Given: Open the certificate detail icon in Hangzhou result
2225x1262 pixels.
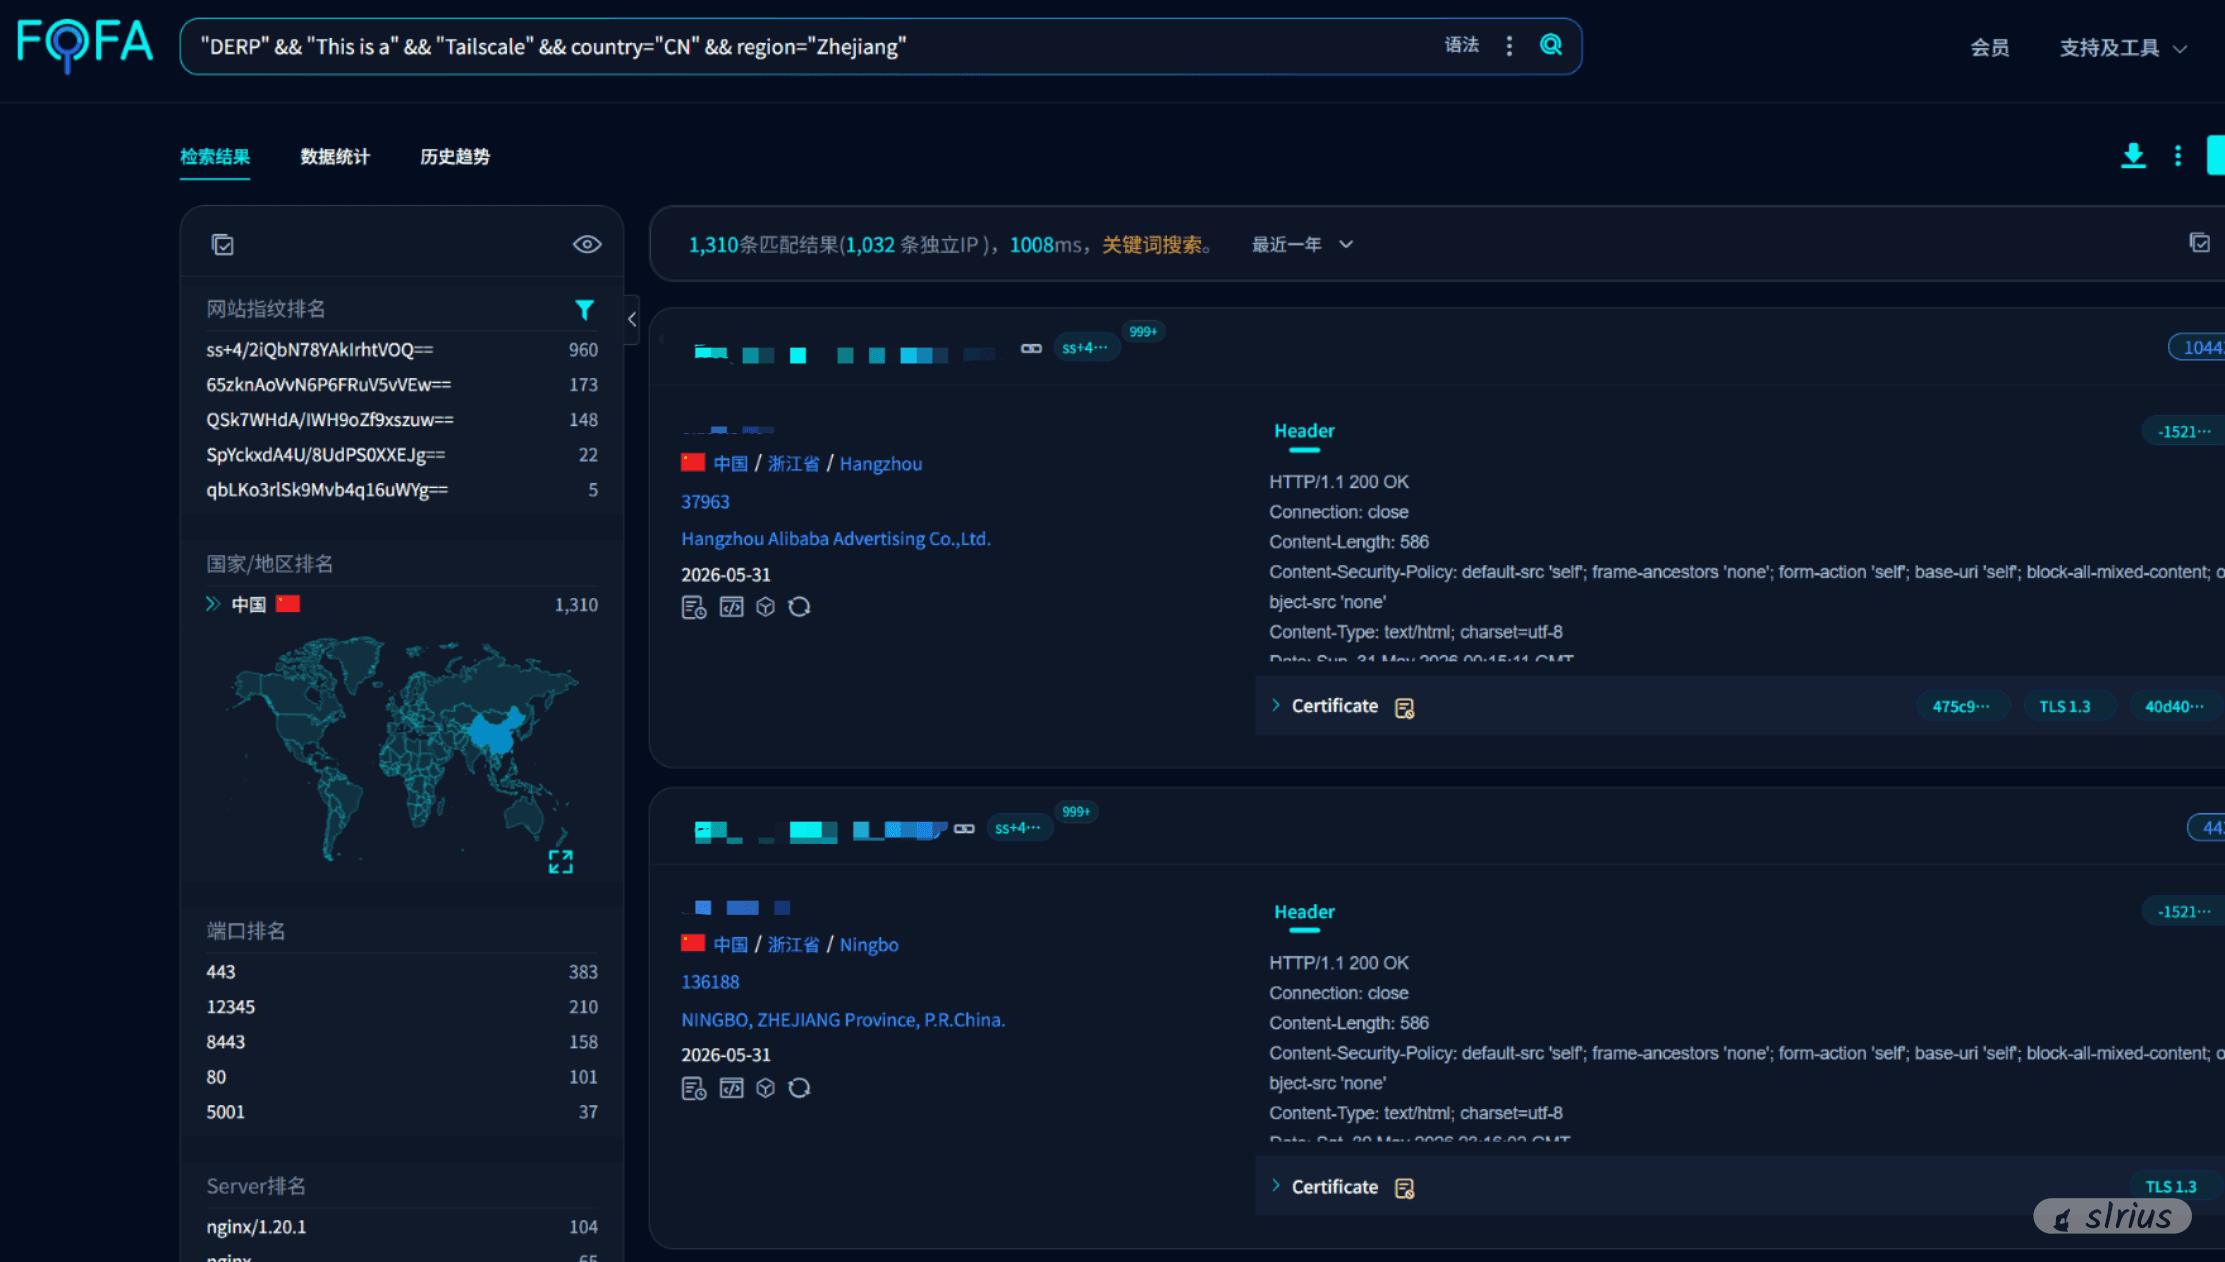Looking at the screenshot, I should pyautogui.click(x=1405, y=708).
